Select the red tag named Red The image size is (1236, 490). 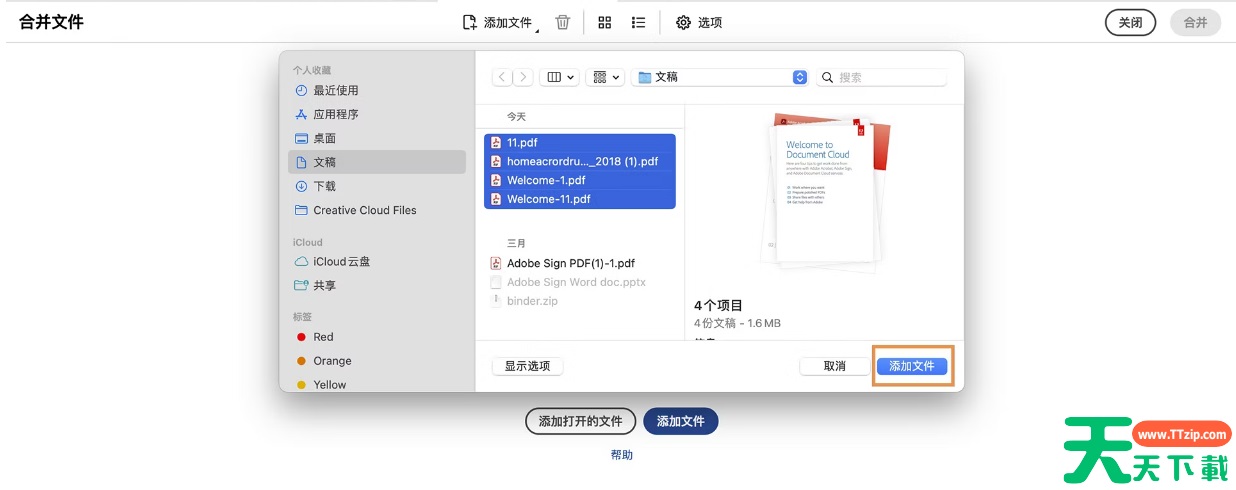point(322,337)
